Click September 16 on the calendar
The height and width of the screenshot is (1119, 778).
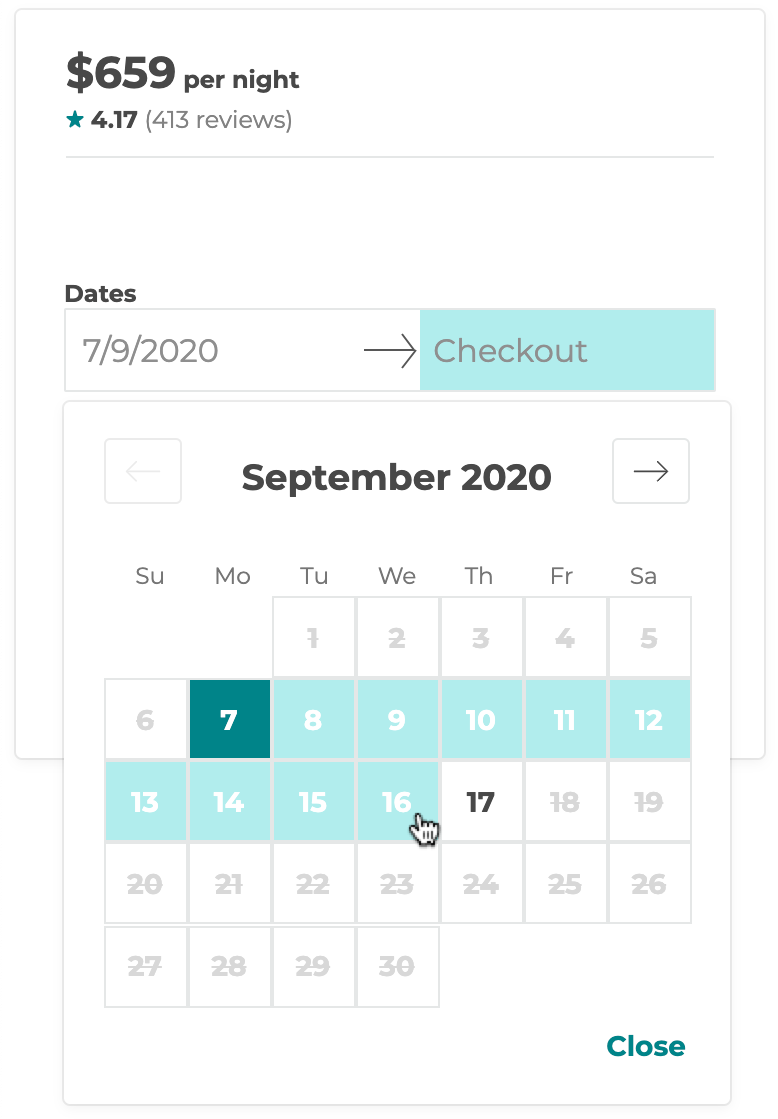(397, 801)
